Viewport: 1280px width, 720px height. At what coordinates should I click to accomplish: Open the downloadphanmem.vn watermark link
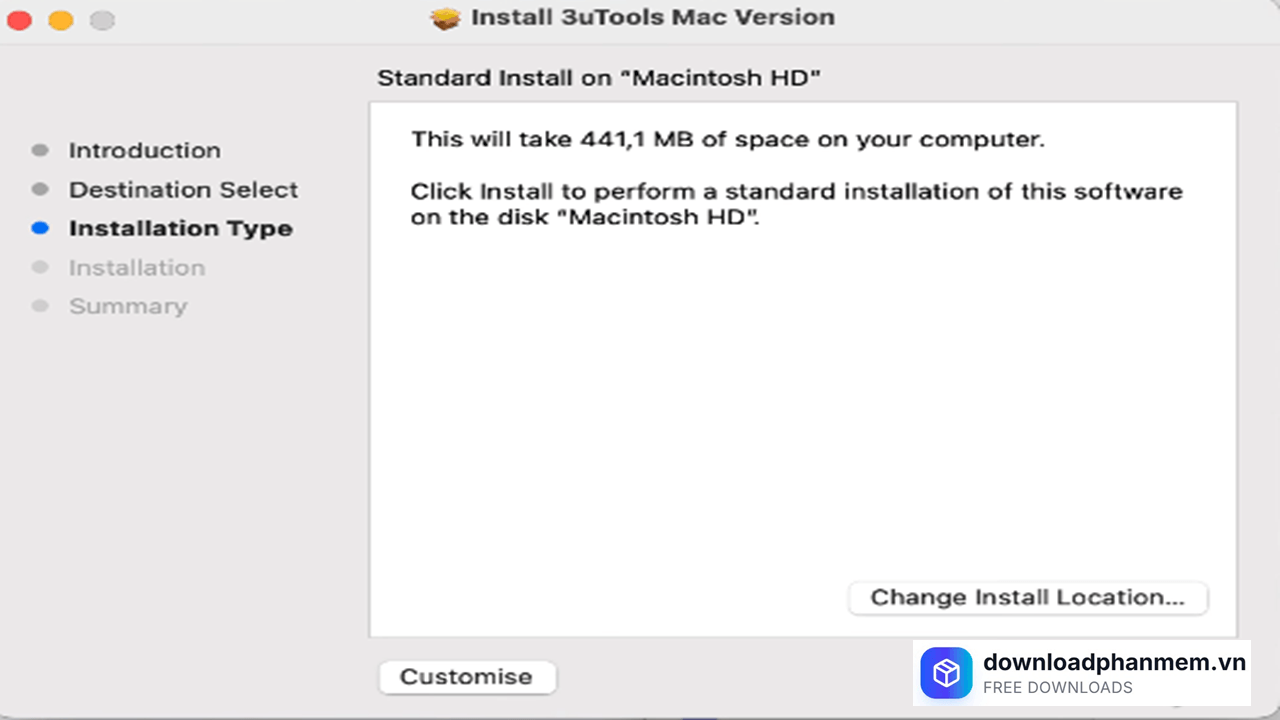tap(1114, 663)
